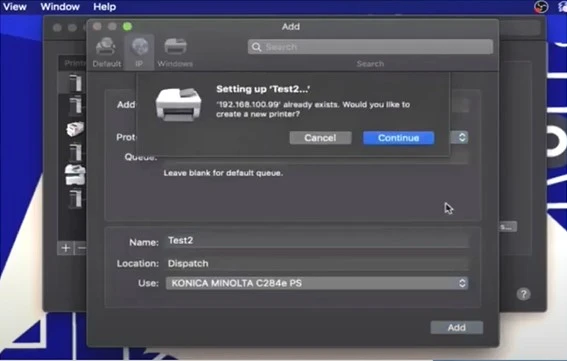Open the View menu

coord(14,7)
